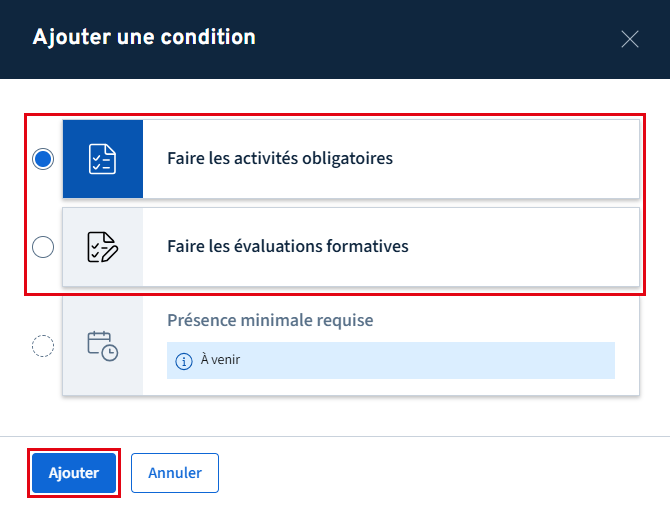Screen dimensions: 670x513
Task: Click the info icon beside À venir
Action: point(183,361)
